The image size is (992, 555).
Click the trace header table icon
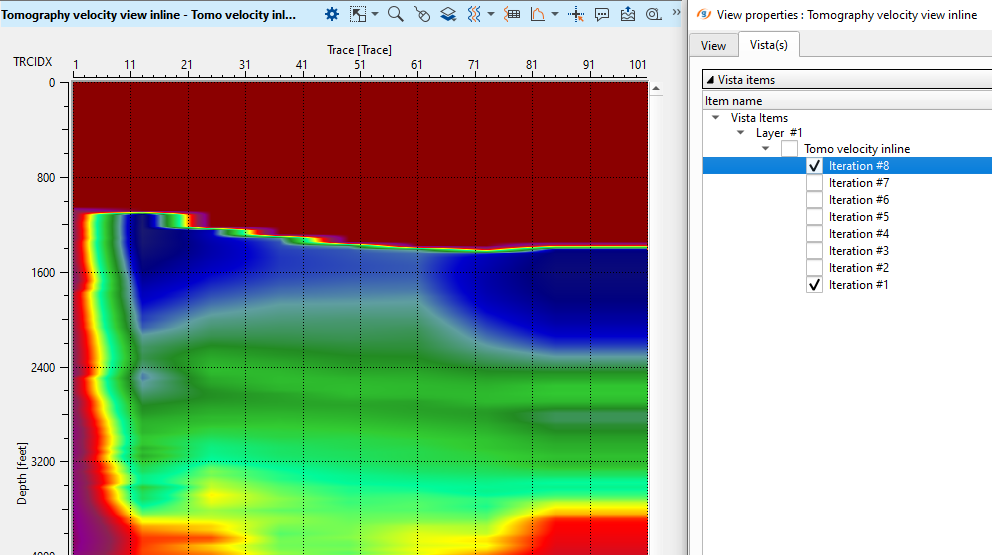(512, 14)
